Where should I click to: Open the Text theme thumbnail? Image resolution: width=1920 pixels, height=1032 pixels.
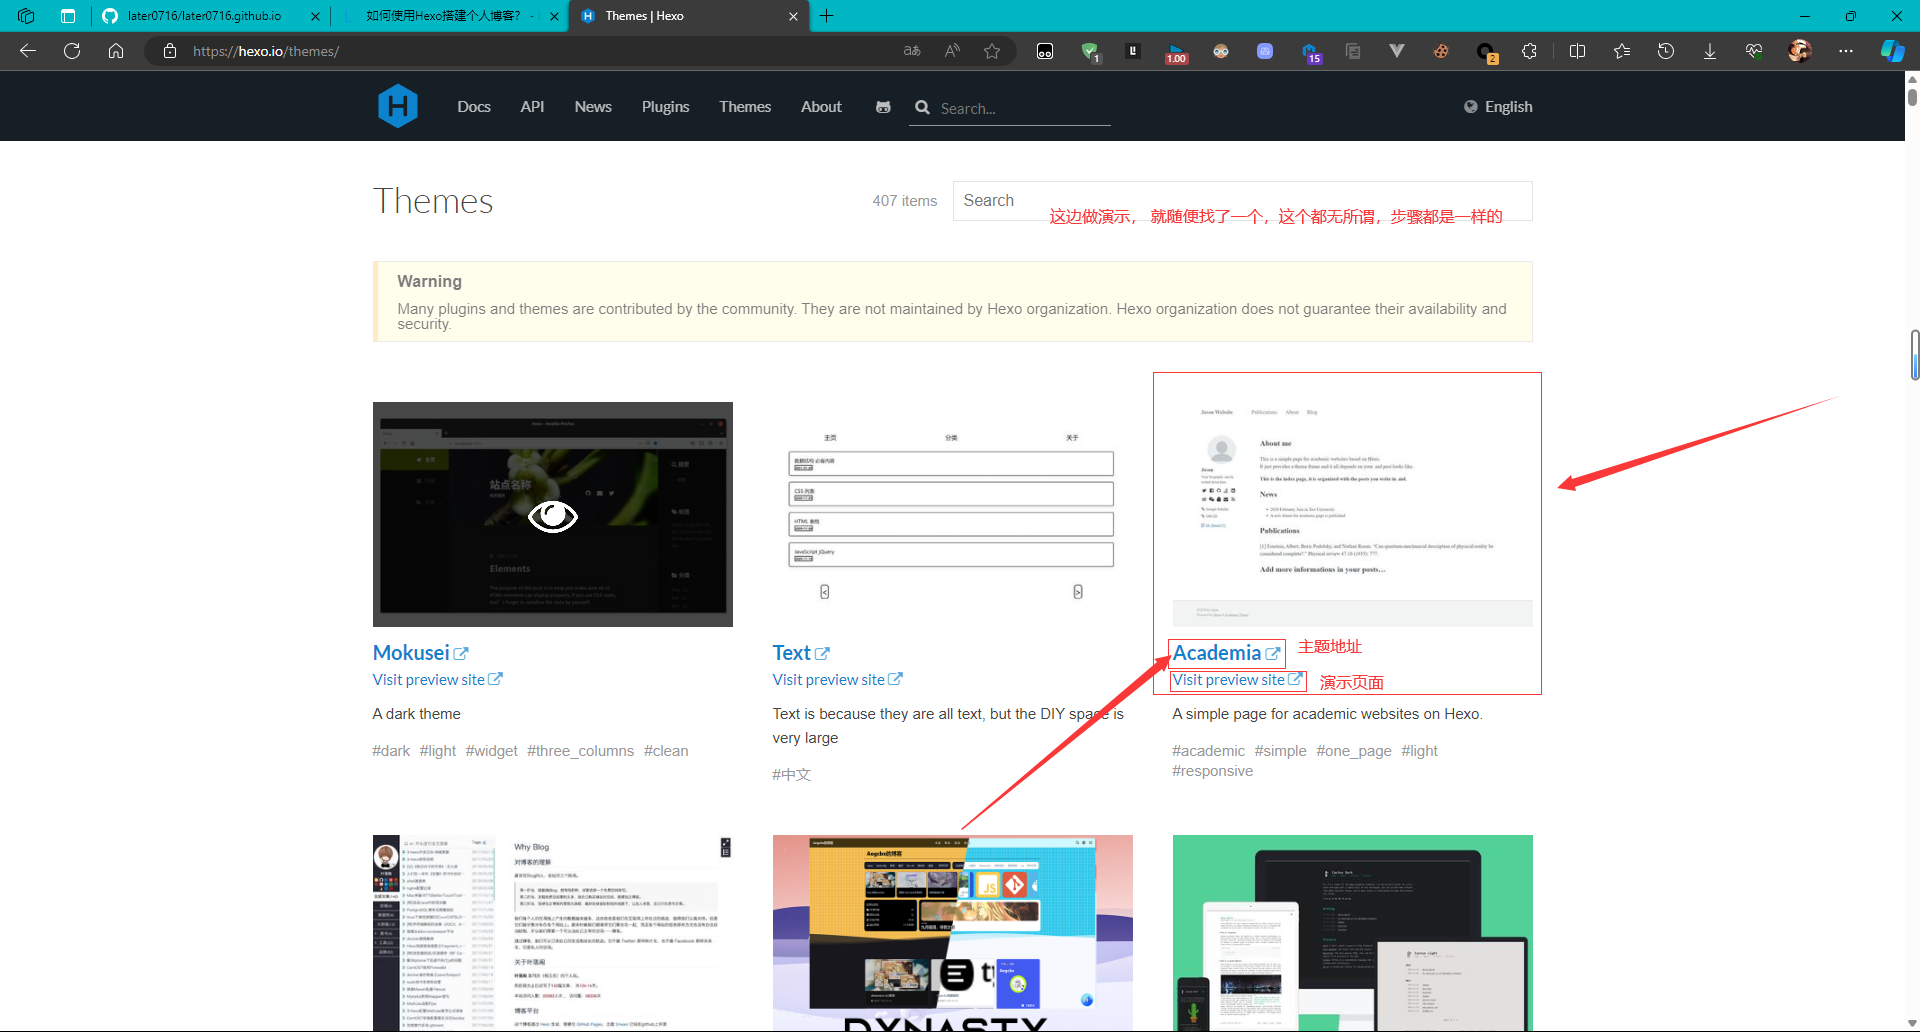(952, 515)
